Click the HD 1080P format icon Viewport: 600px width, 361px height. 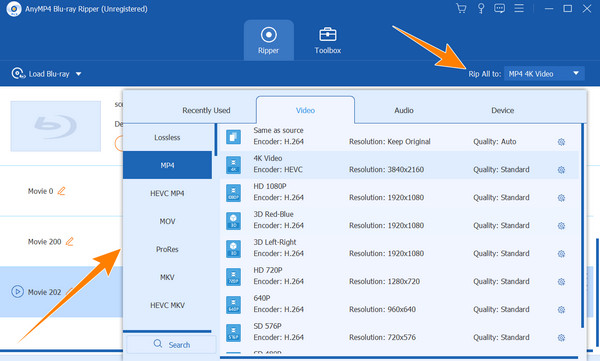pyautogui.click(x=233, y=193)
